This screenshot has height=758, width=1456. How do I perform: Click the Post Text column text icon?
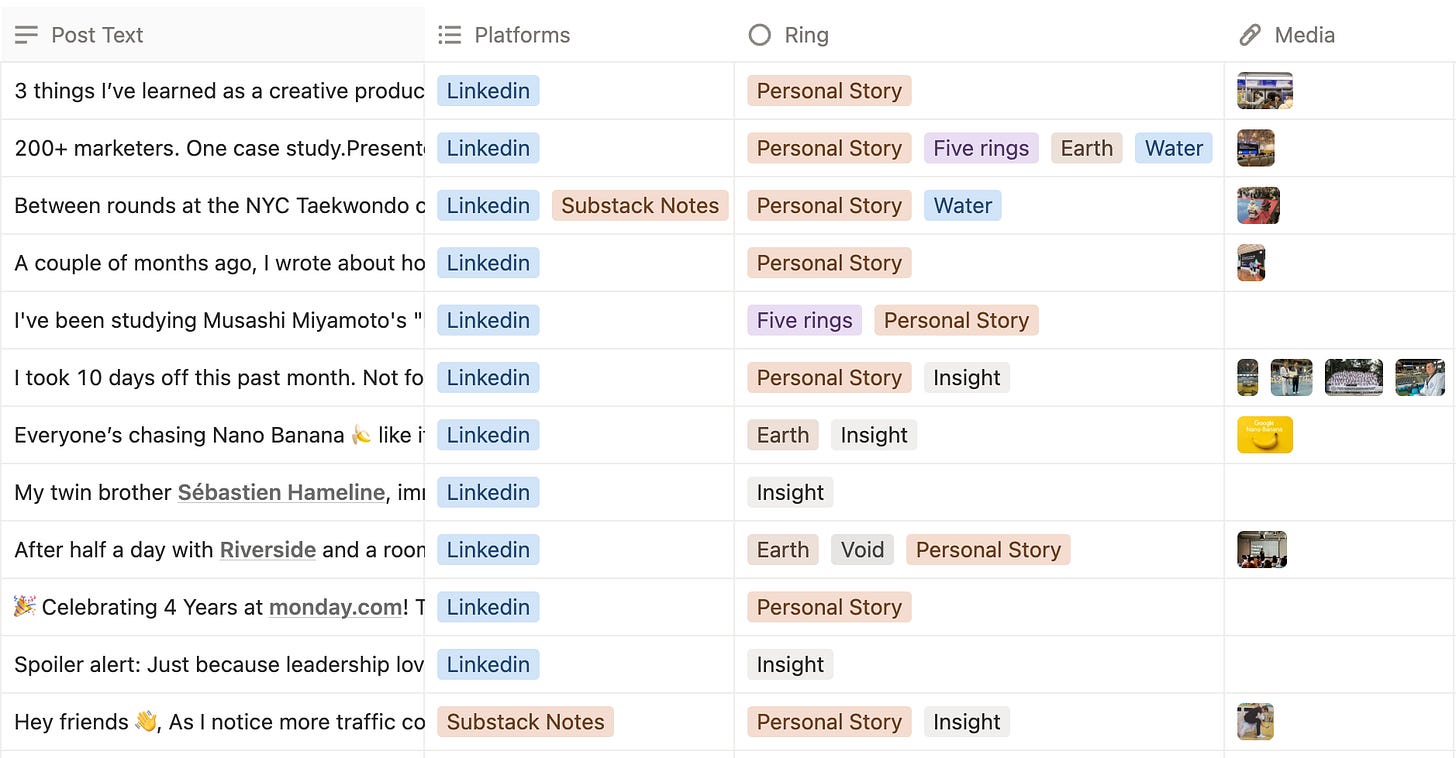pyautogui.click(x=27, y=35)
